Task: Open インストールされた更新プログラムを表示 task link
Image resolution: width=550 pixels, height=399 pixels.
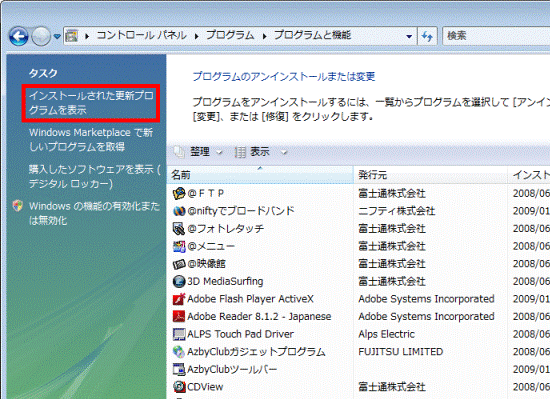Action: point(91,103)
